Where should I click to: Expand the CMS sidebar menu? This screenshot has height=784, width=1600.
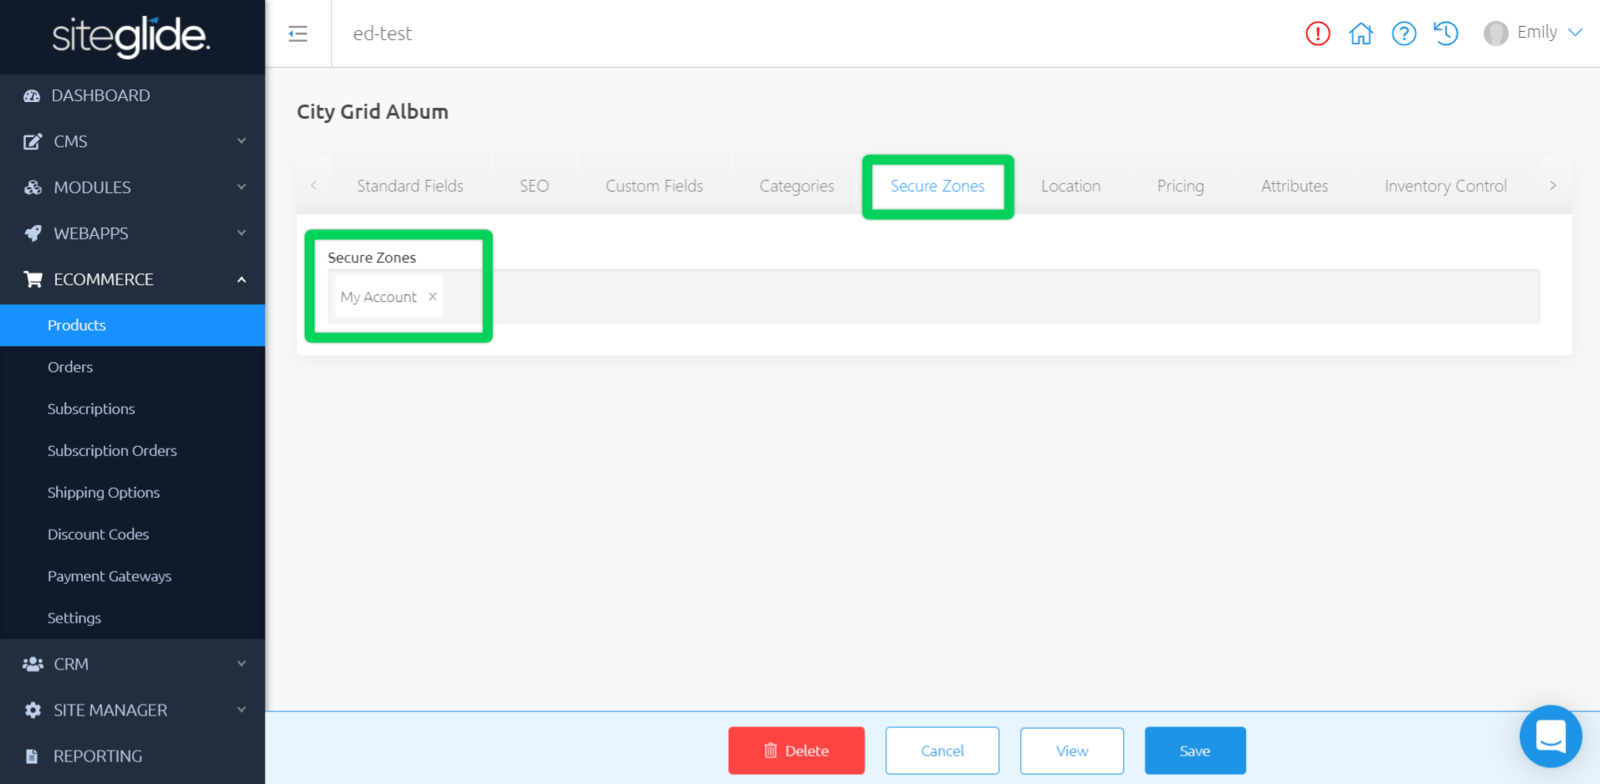click(x=132, y=141)
